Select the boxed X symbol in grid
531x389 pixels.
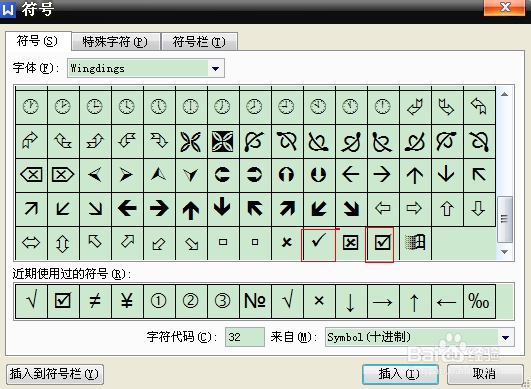(351, 243)
